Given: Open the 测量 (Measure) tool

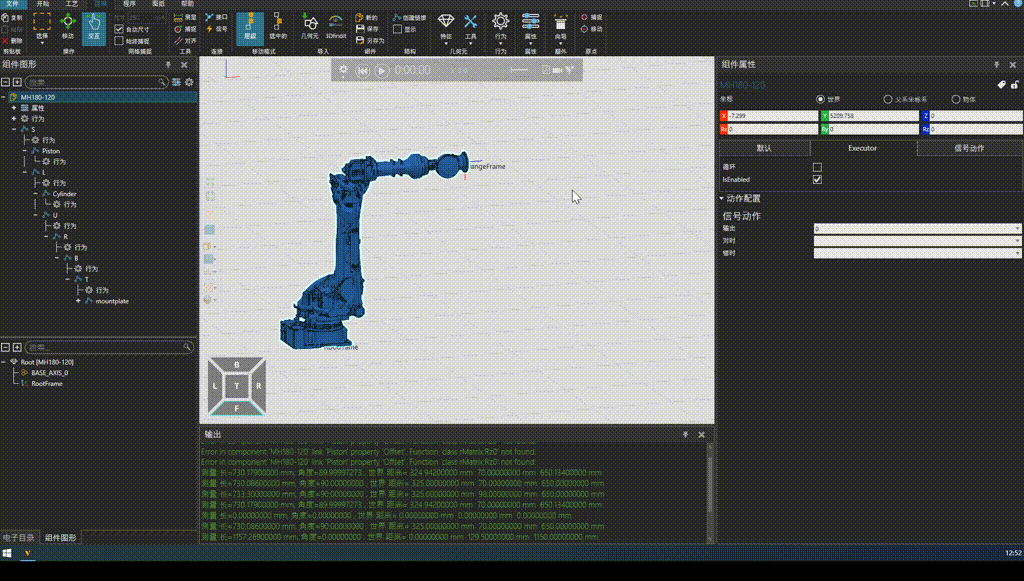Looking at the screenshot, I should [185, 18].
